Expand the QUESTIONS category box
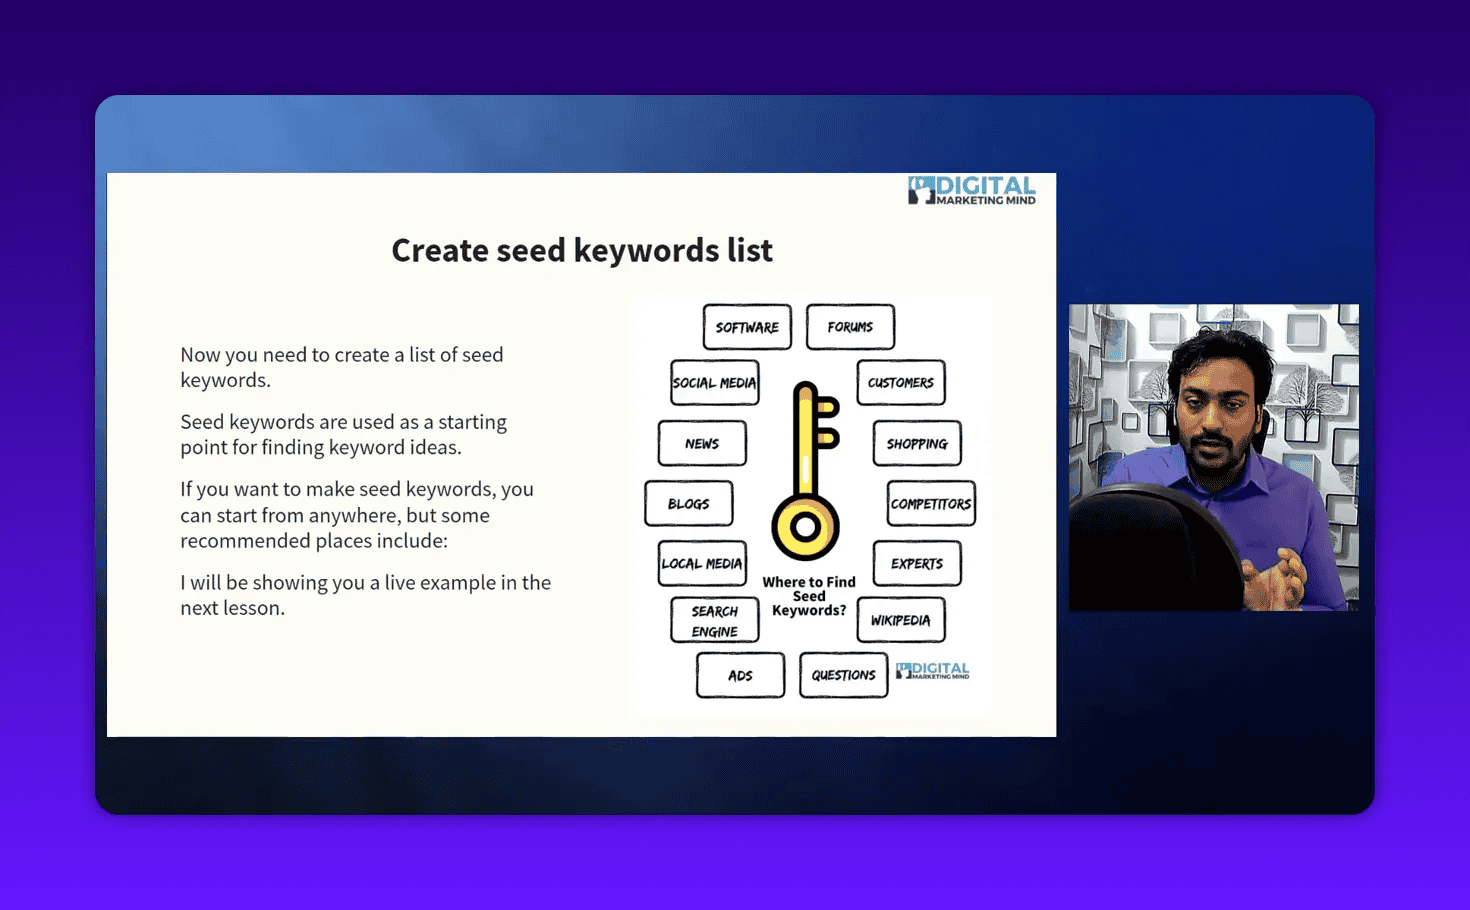Screen dimensions: 1470x910 point(843,675)
